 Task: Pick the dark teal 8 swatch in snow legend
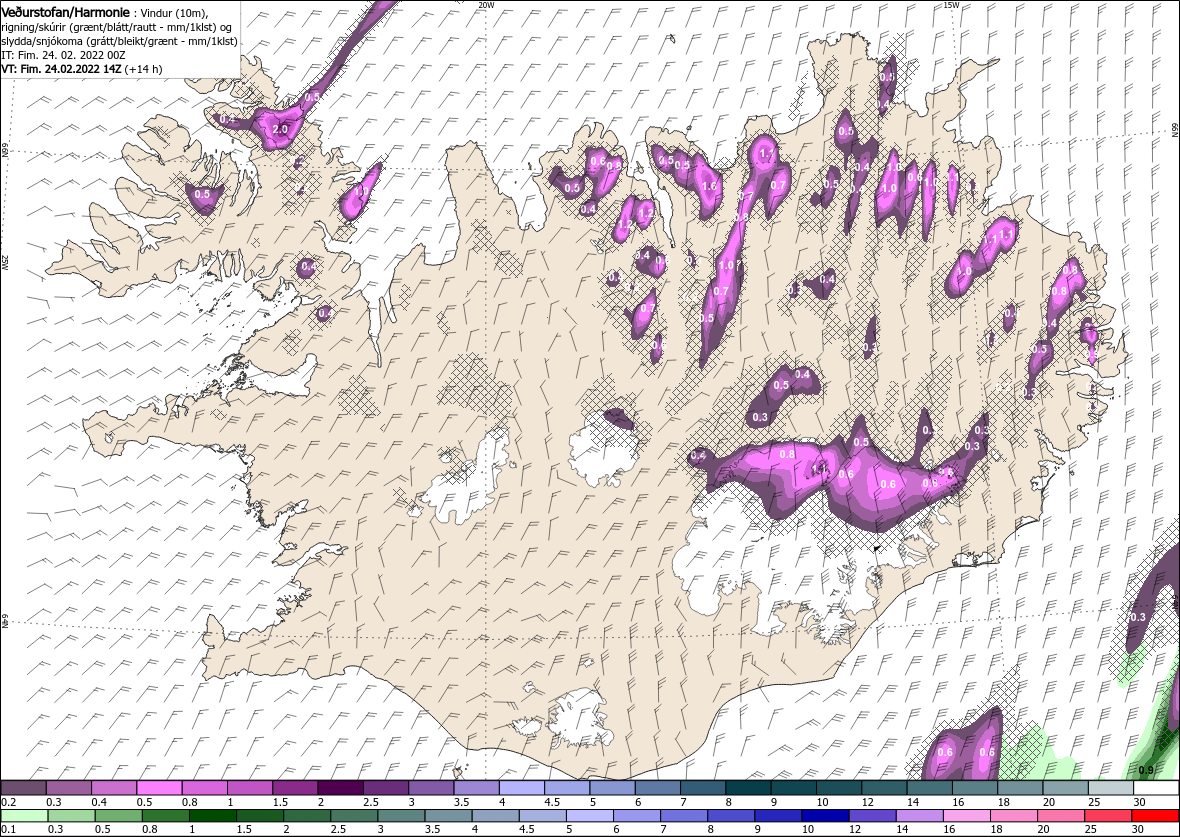(x=748, y=787)
